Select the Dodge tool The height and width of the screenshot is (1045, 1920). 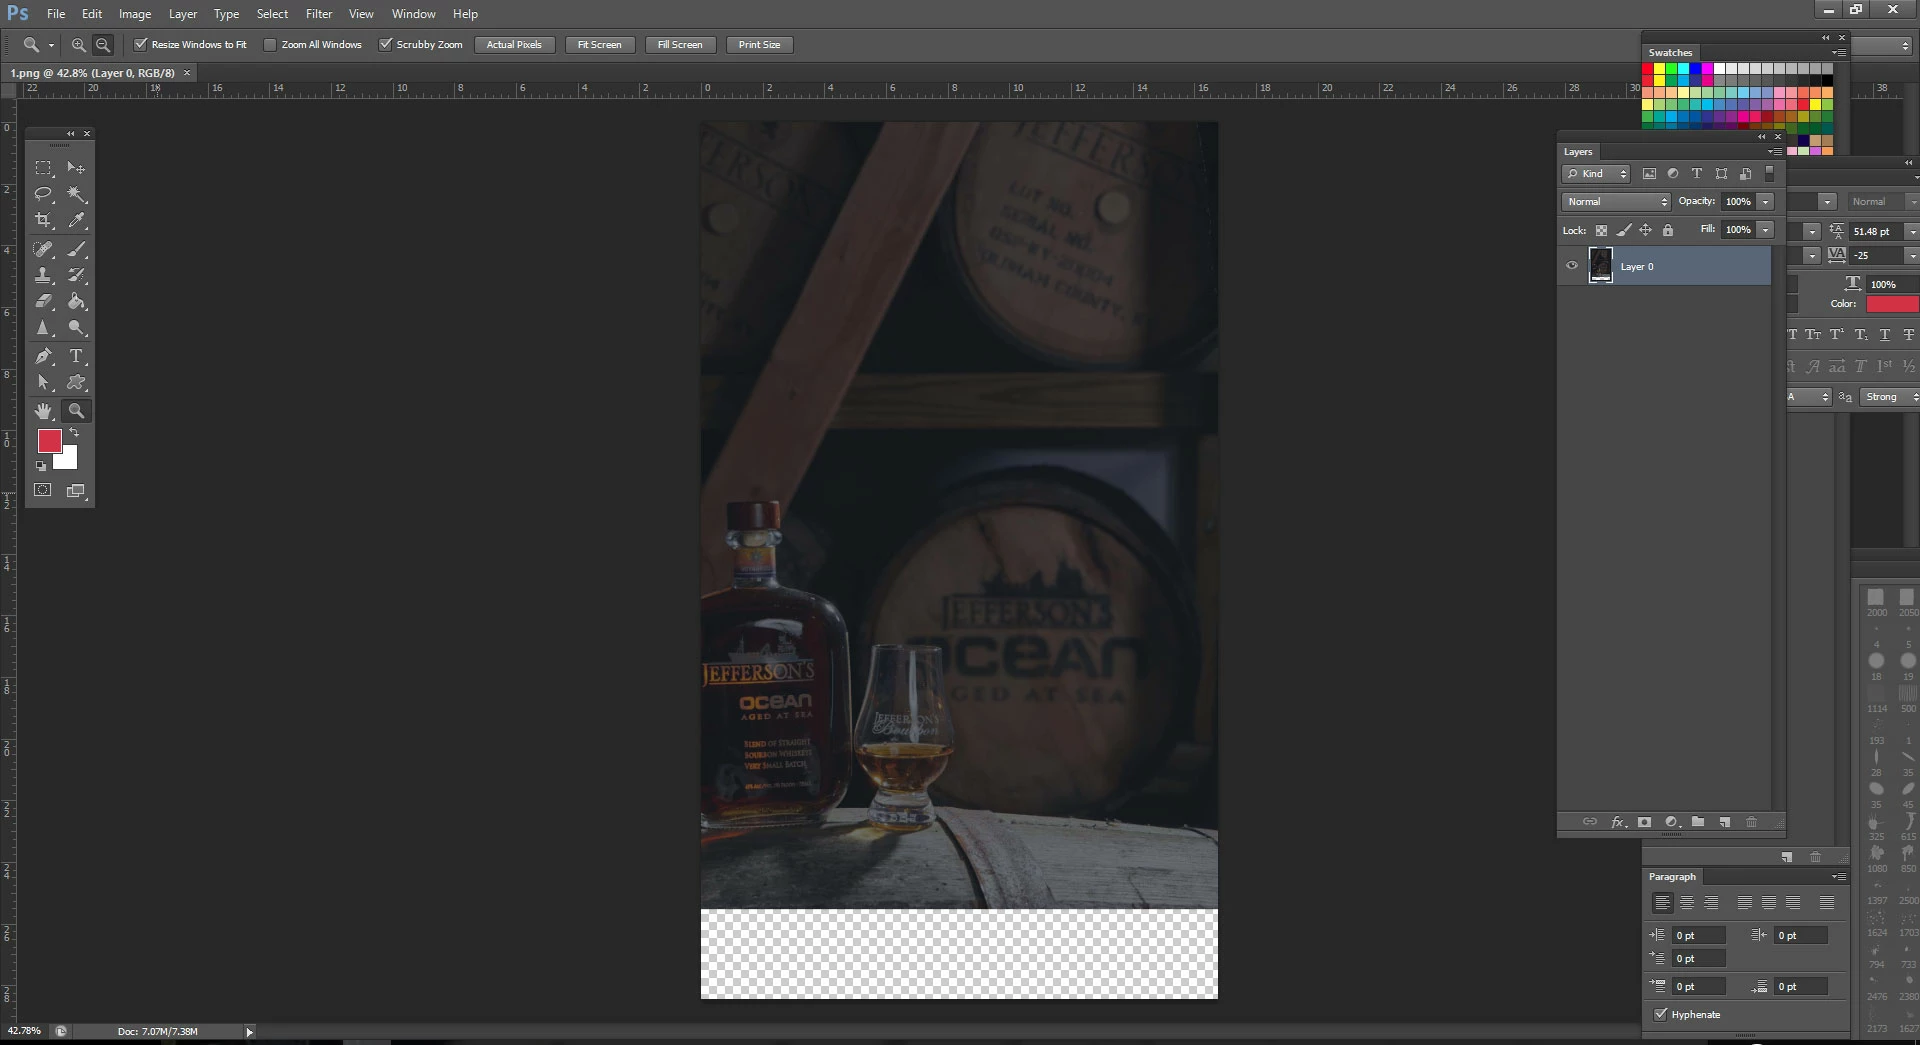point(76,328)
